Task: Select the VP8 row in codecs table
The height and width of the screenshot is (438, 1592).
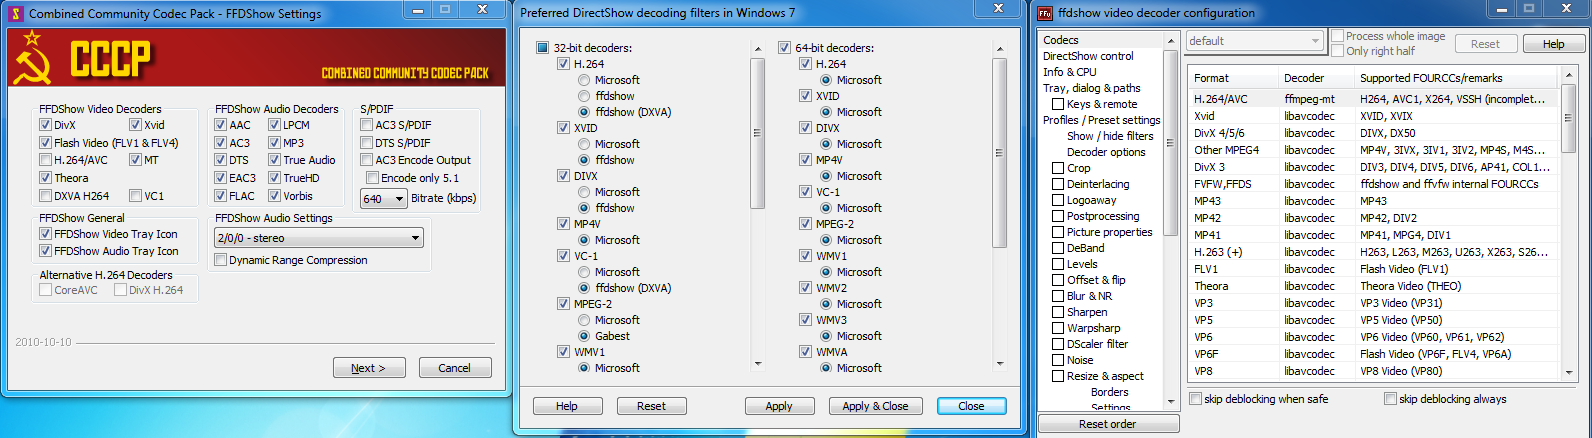Action: coord(1373,371)
